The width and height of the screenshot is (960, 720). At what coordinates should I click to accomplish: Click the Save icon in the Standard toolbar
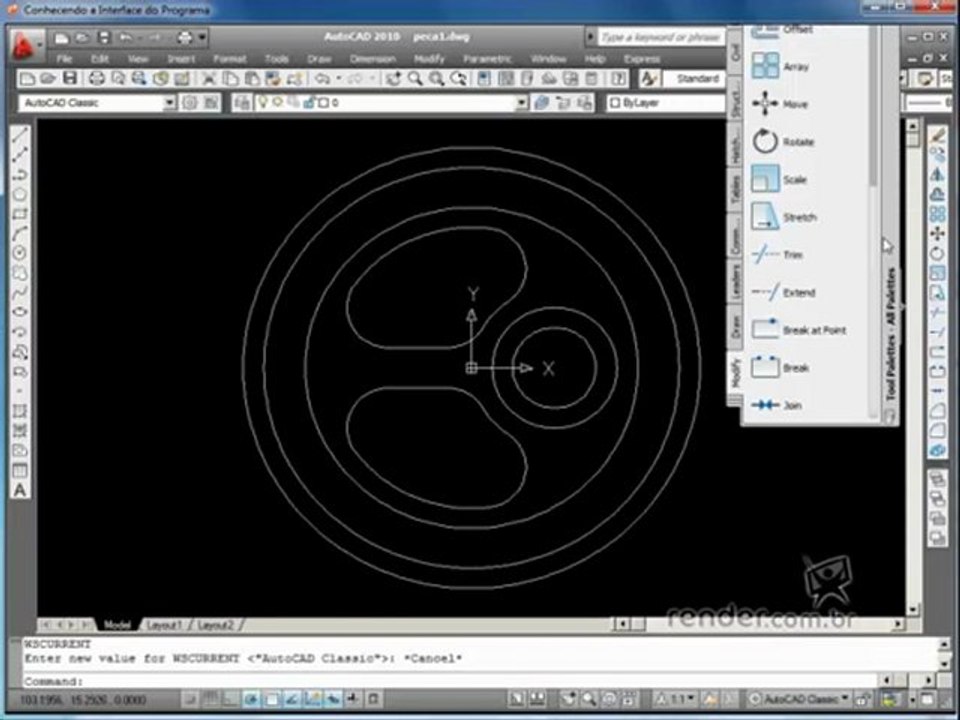point(70,78)
